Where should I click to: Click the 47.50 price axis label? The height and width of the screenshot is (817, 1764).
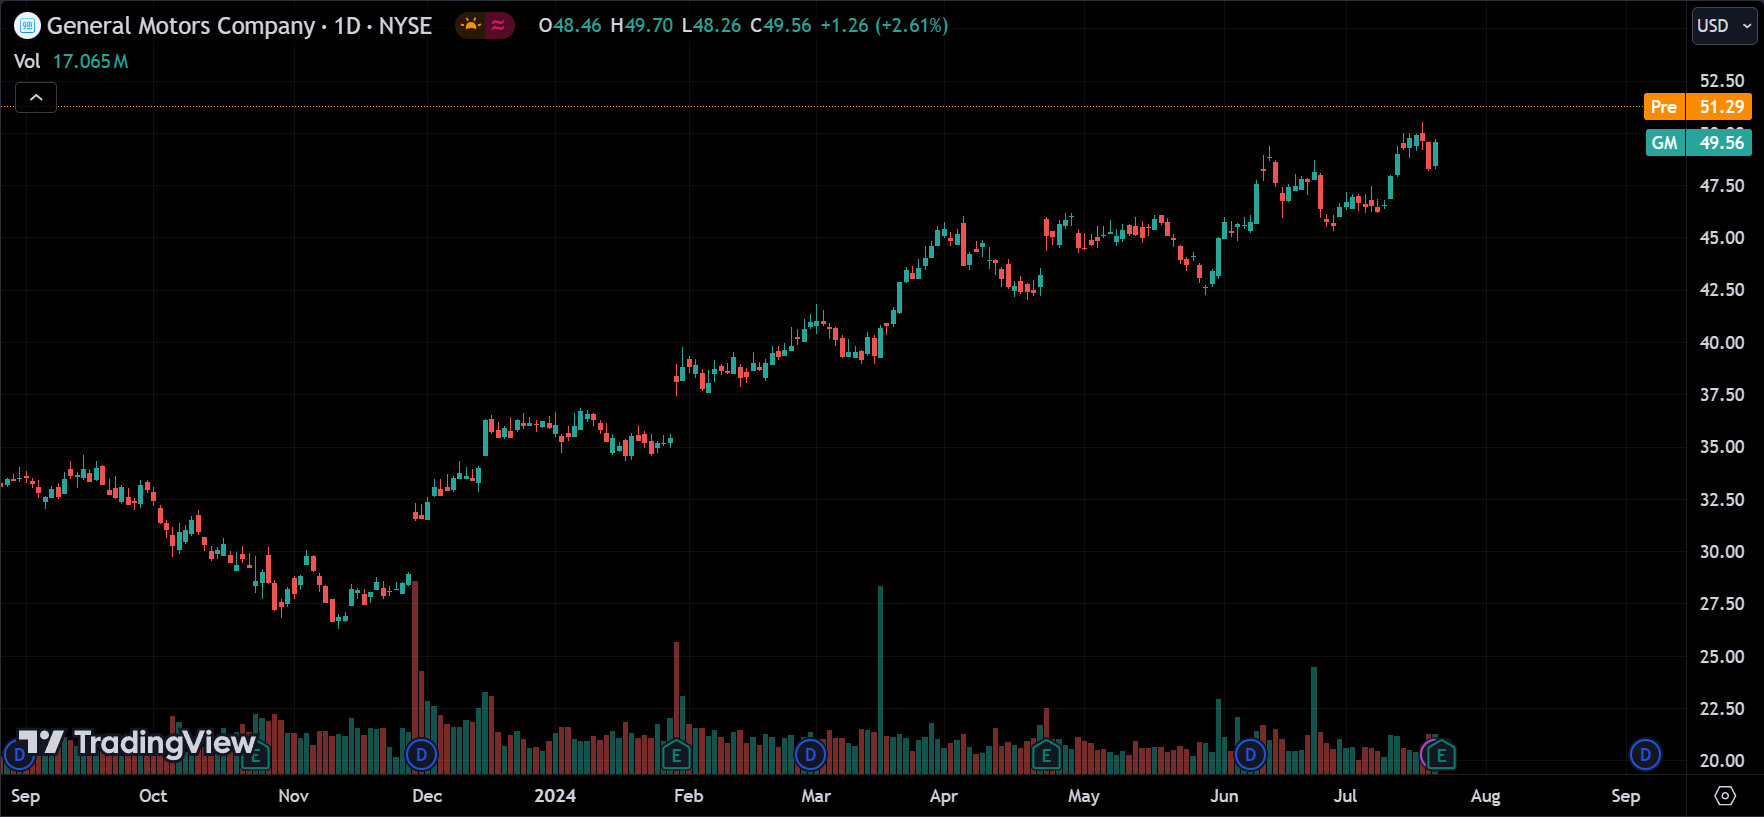click(x=1722, y=186)
